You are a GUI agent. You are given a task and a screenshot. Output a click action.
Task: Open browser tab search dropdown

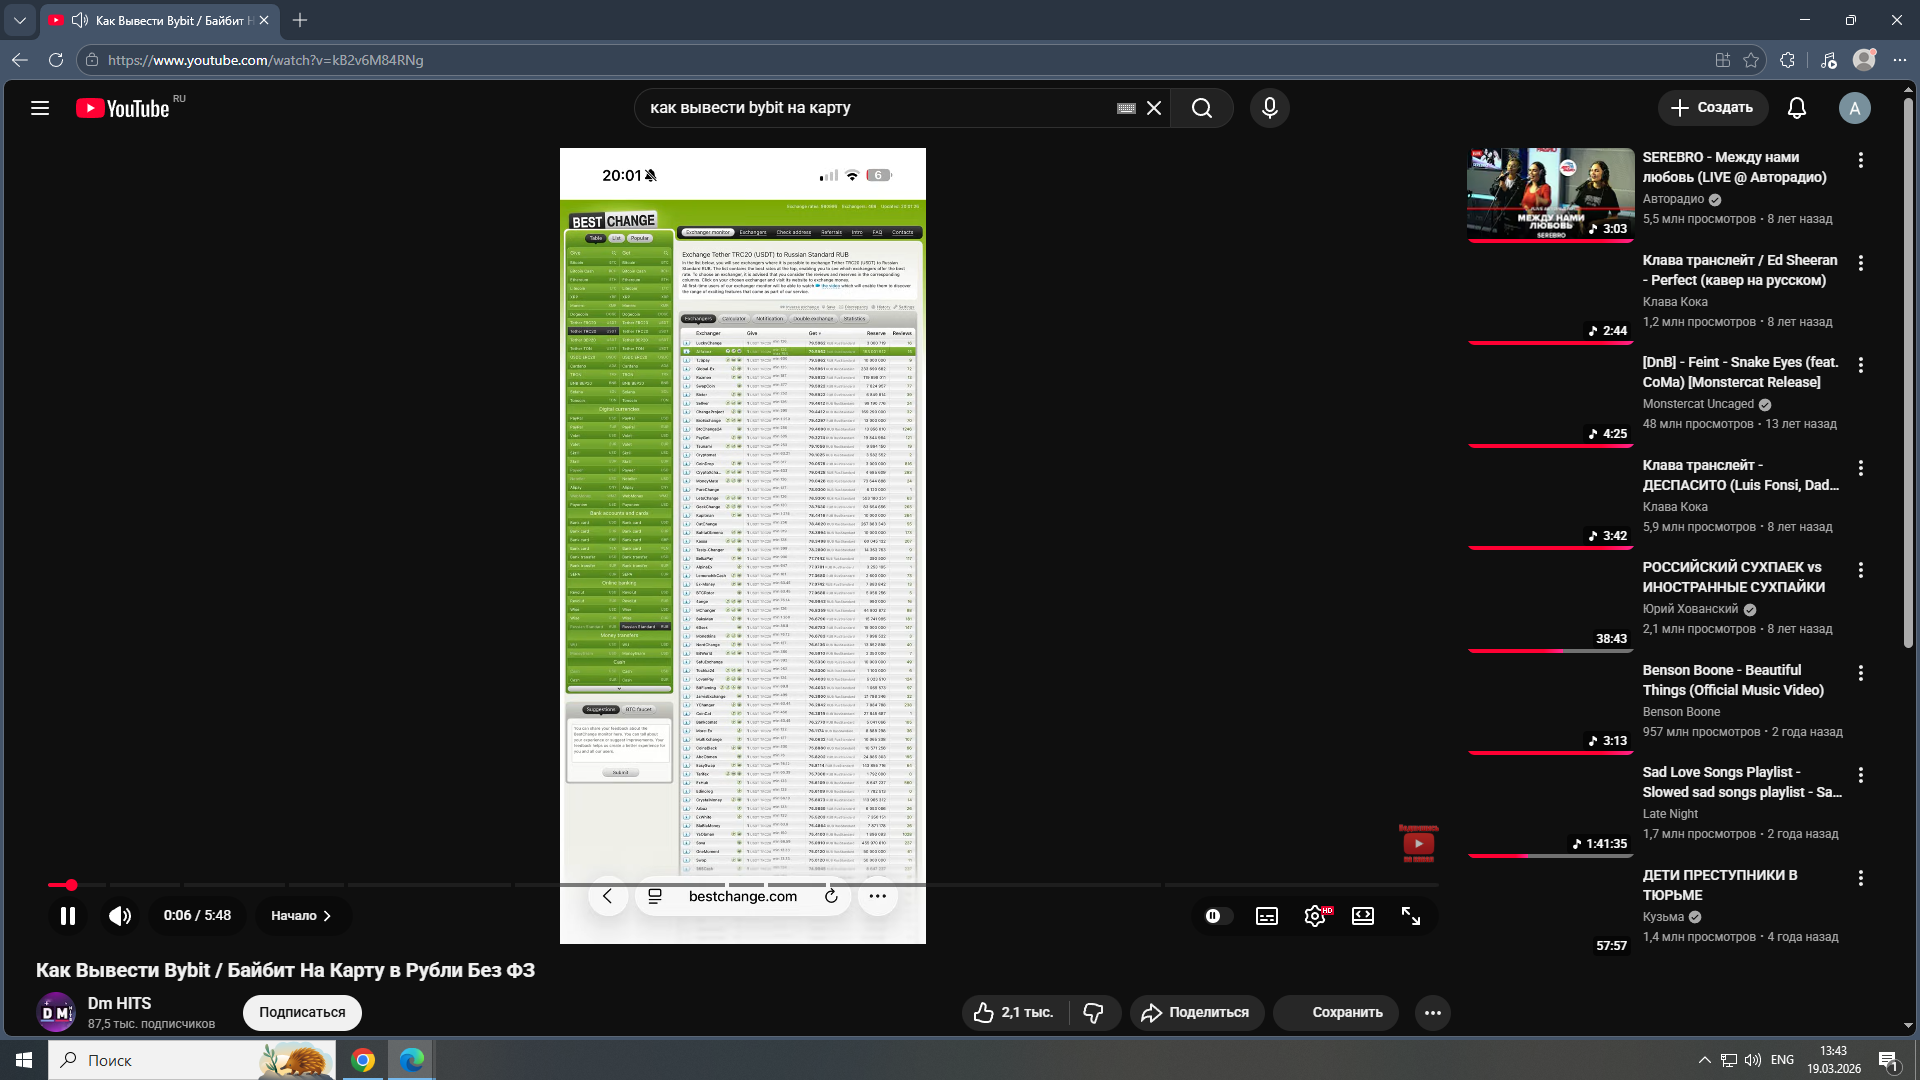[x=19, y=20]
